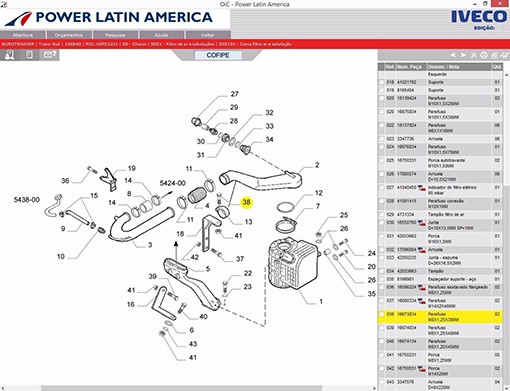Click the document icon next to forklift

point(29,55)
